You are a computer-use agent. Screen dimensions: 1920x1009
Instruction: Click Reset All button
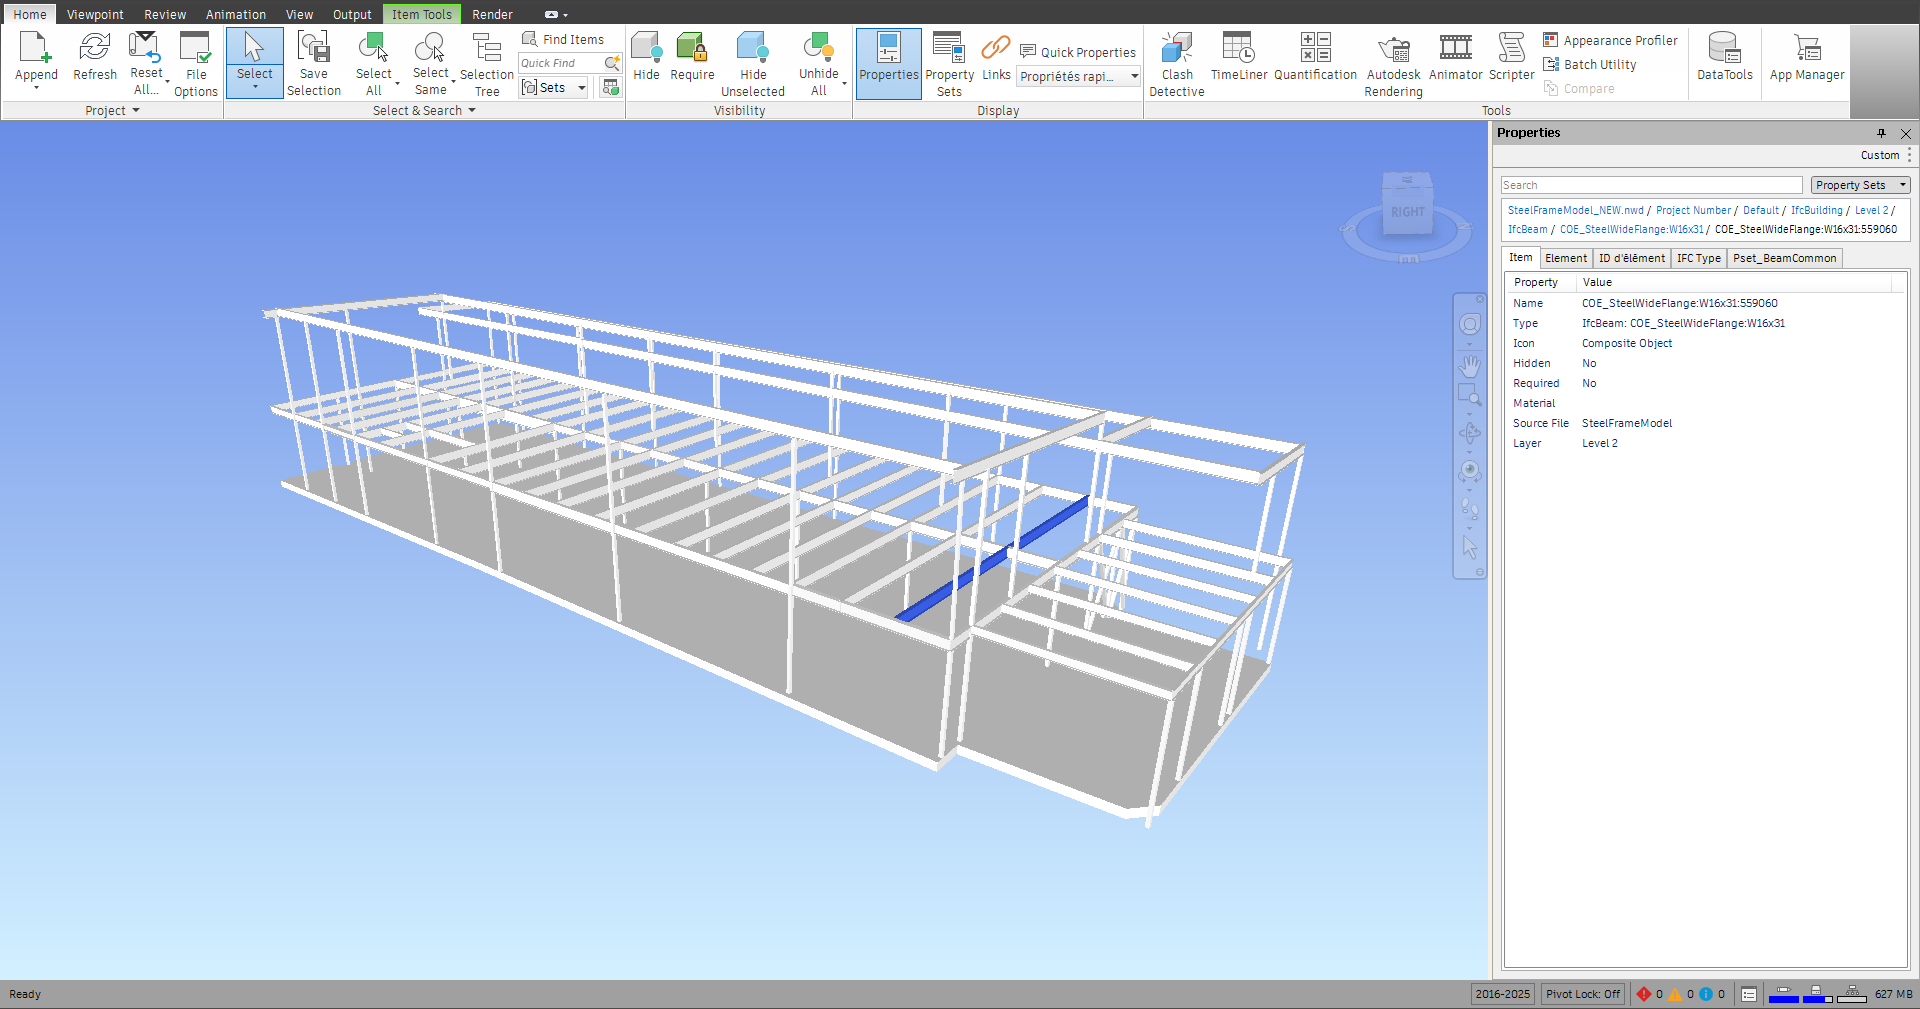[146, 64]
